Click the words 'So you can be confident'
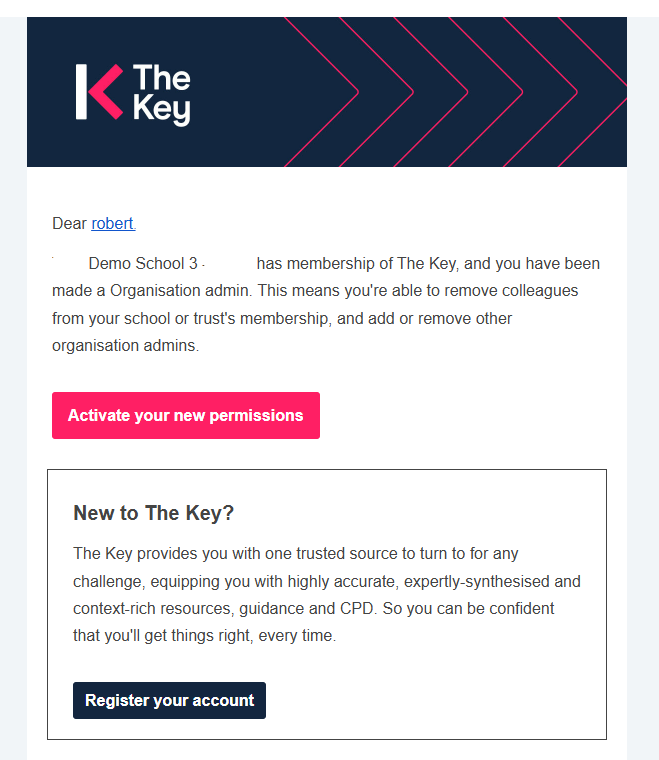 coord(468,608)
